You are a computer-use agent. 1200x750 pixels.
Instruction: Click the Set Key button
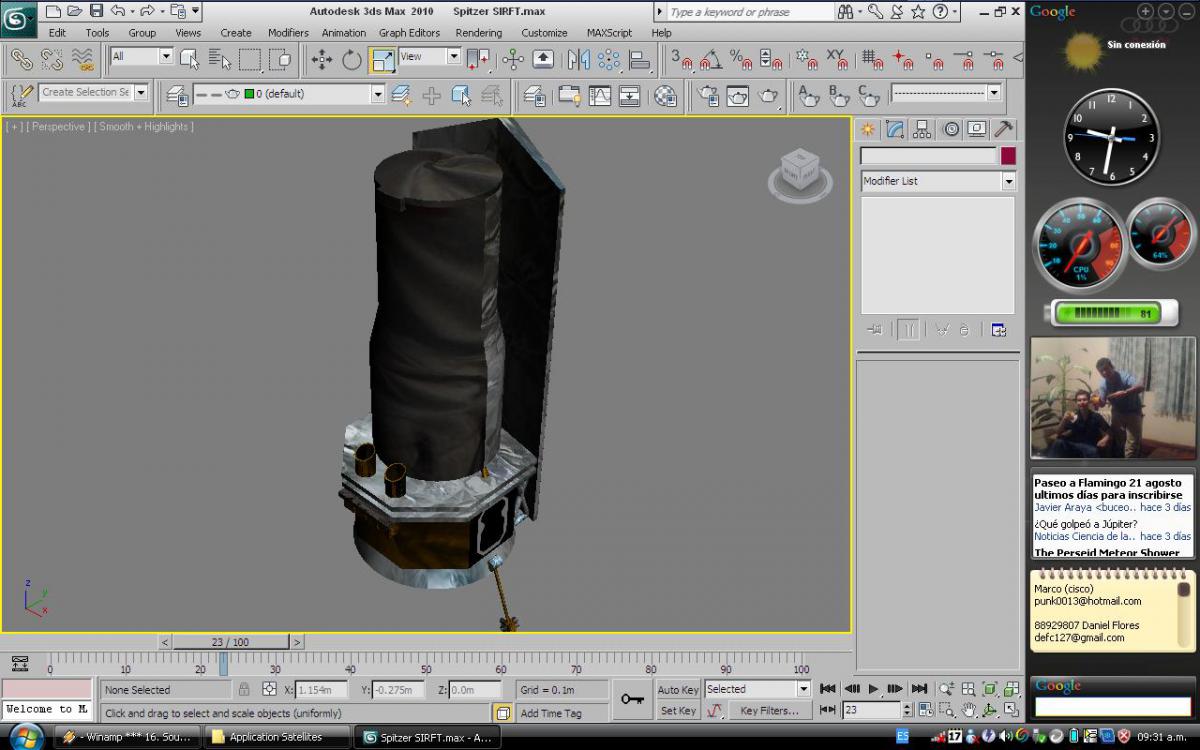678,711
